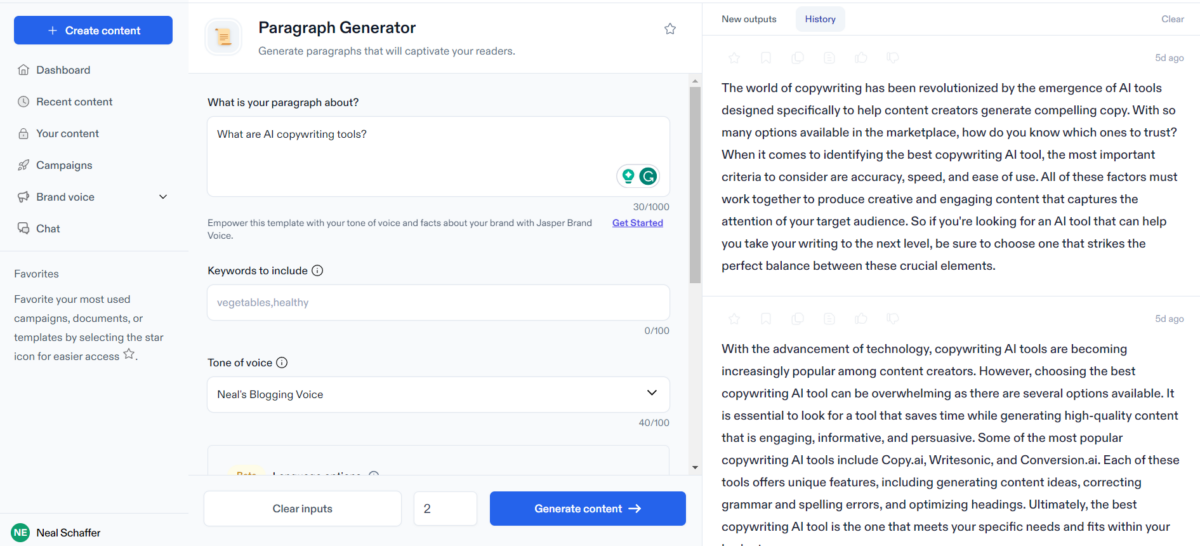
Task: Click the Chat bubble icon in sidebar
Action: coord(23,229)
